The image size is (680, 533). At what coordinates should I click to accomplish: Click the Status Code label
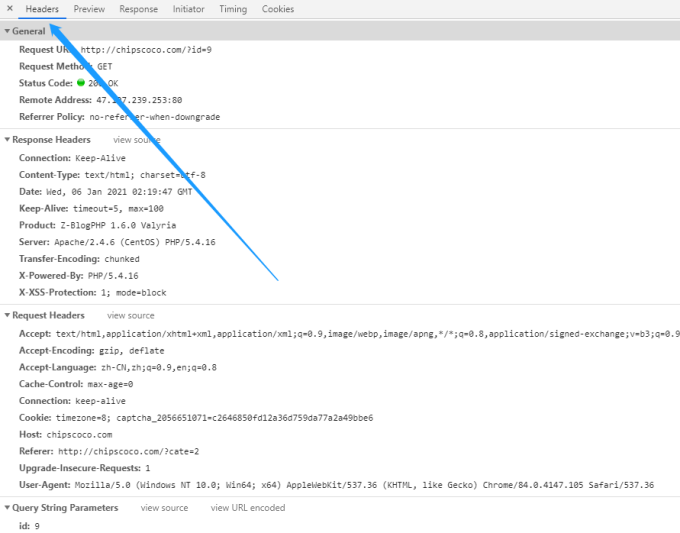pos(46,83)
